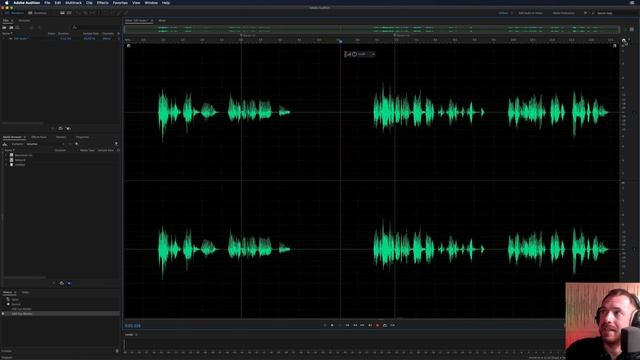Switch to the Video panel tab
640x360 pixels.
point(25,292)
